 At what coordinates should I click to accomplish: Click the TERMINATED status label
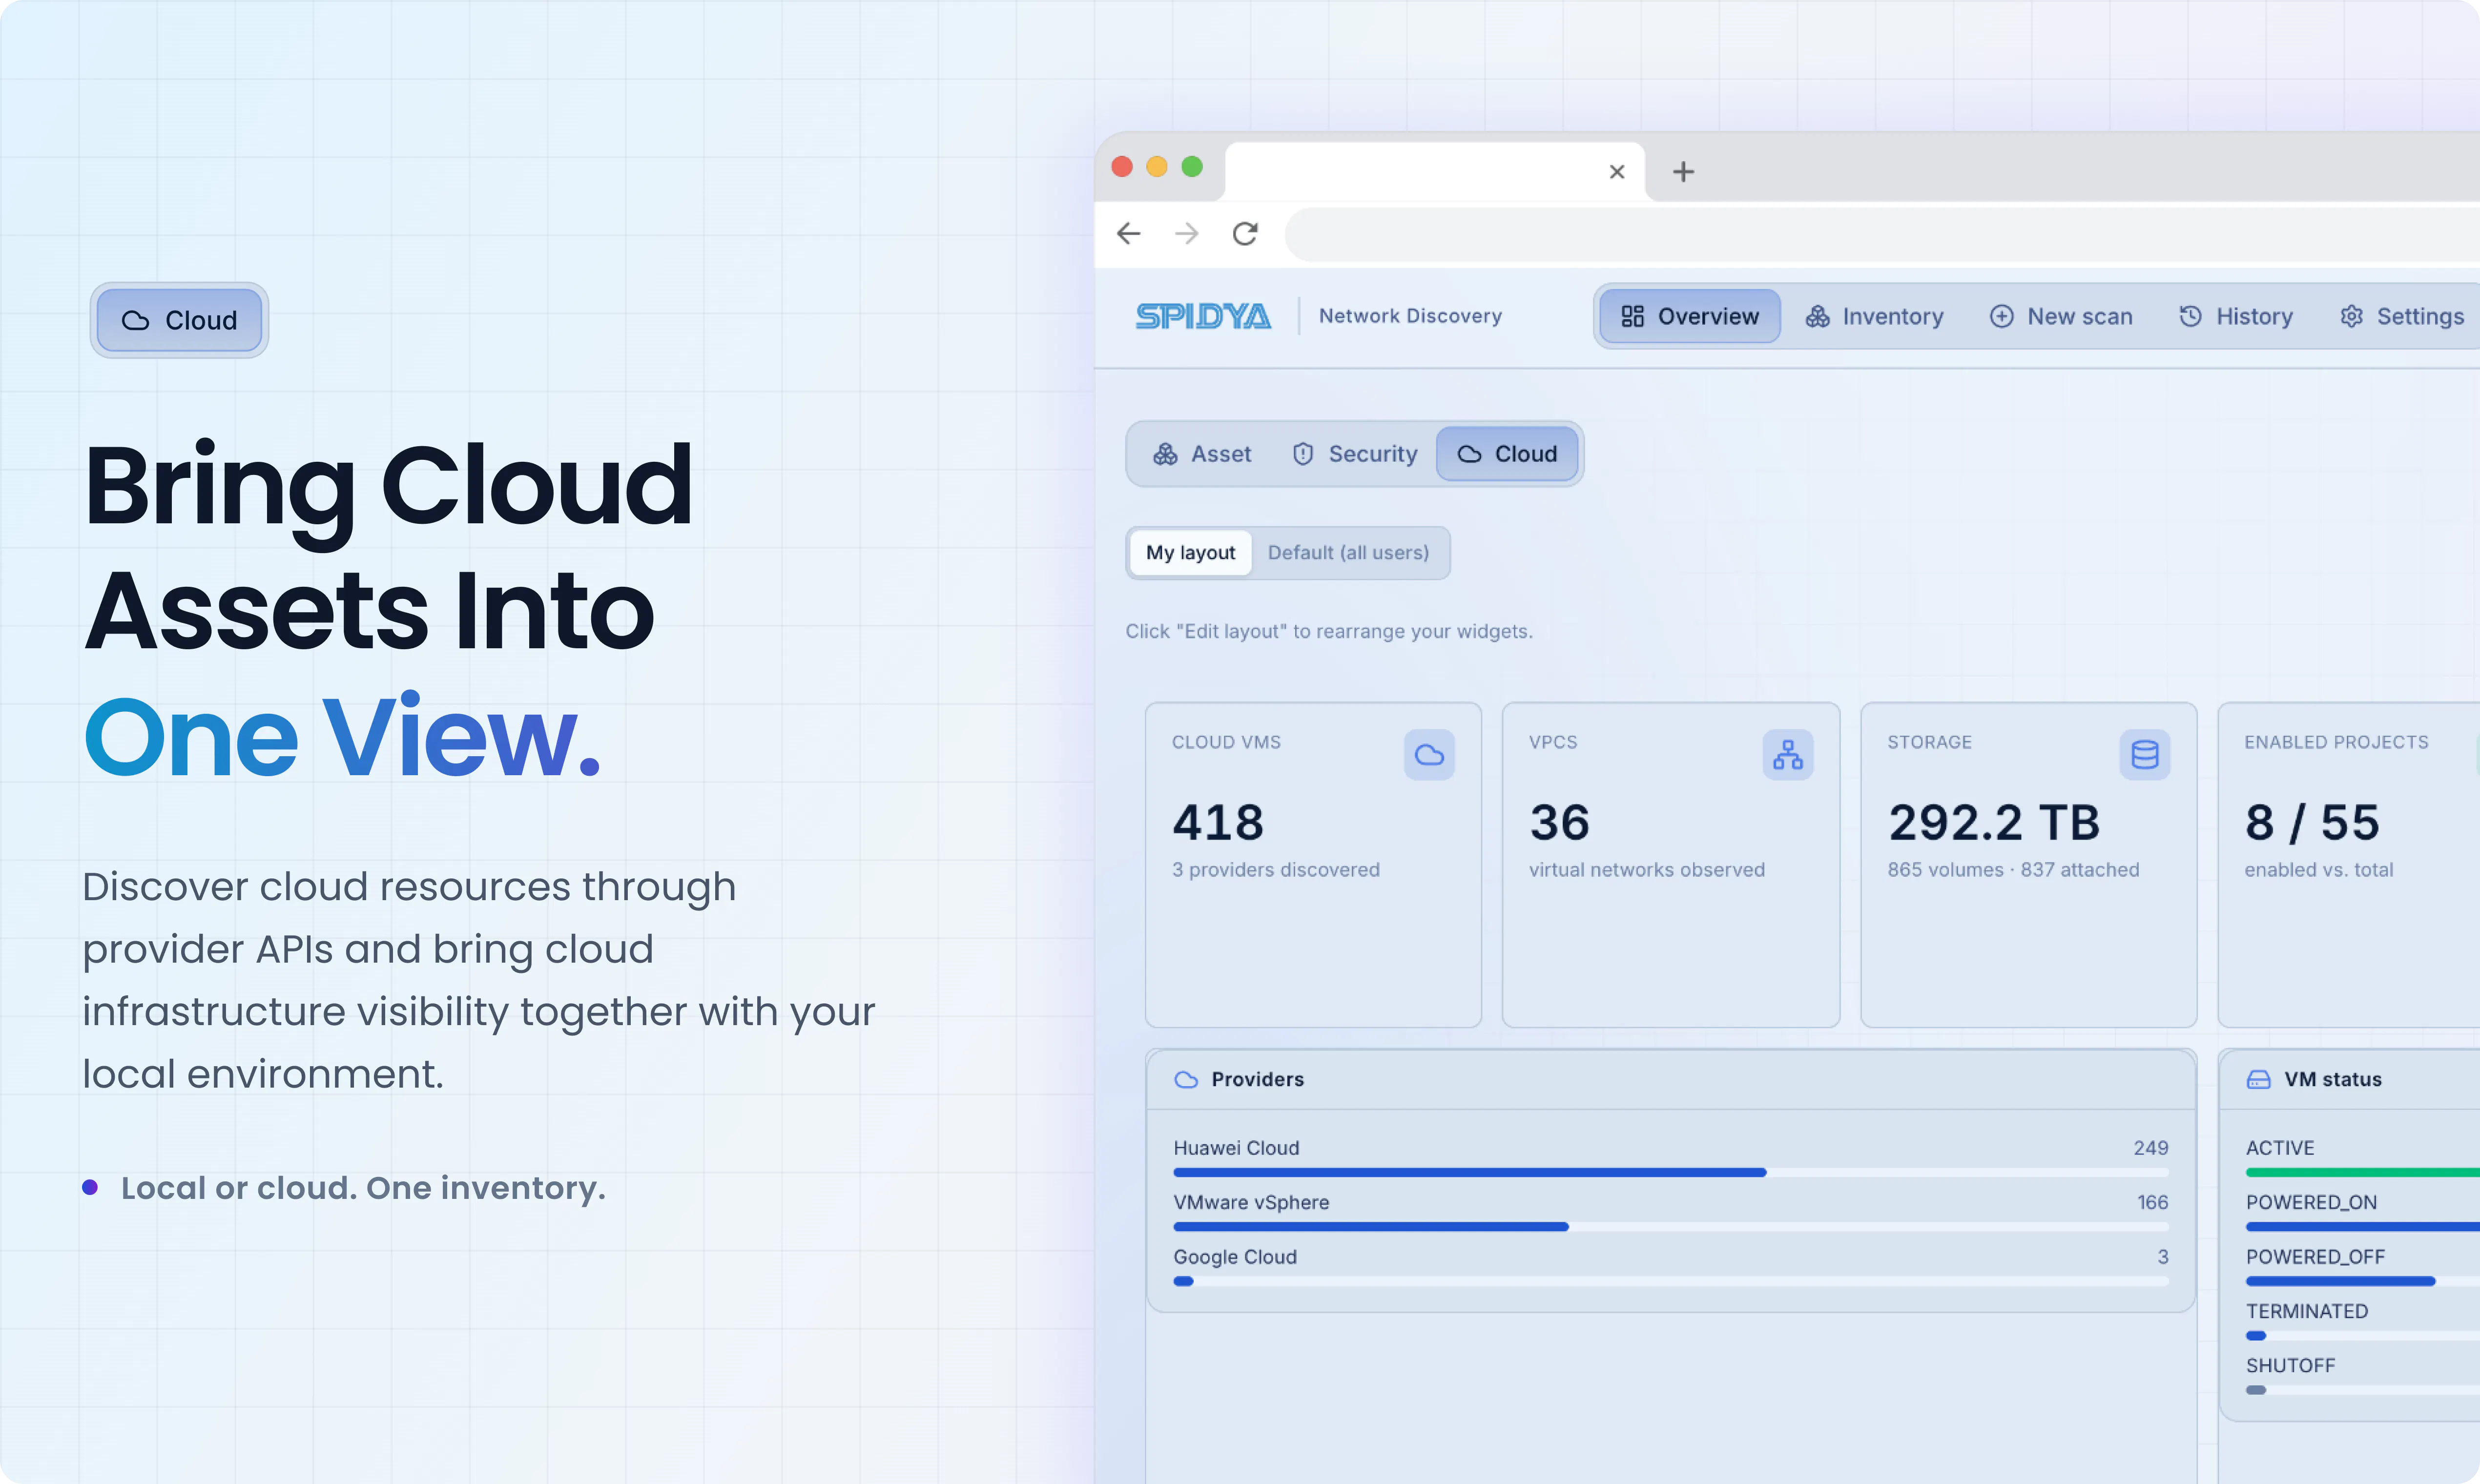coord(2307,1311)
